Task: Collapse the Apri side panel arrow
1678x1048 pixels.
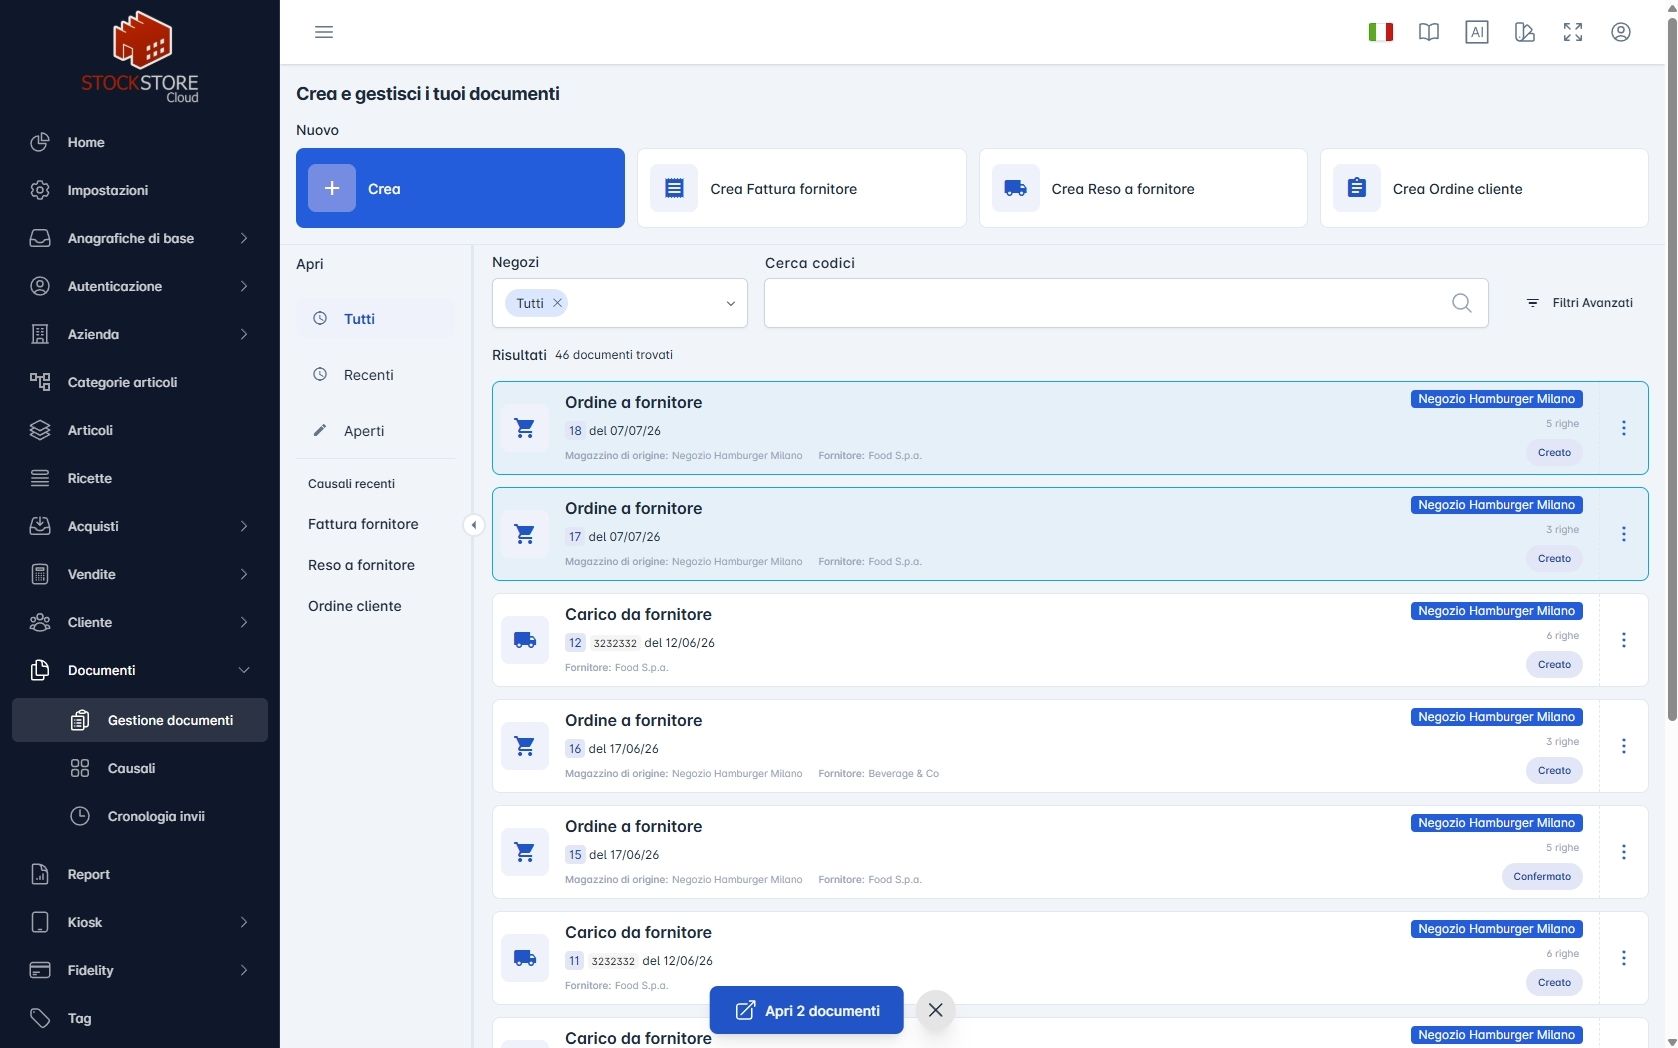Action: (473, 525)
